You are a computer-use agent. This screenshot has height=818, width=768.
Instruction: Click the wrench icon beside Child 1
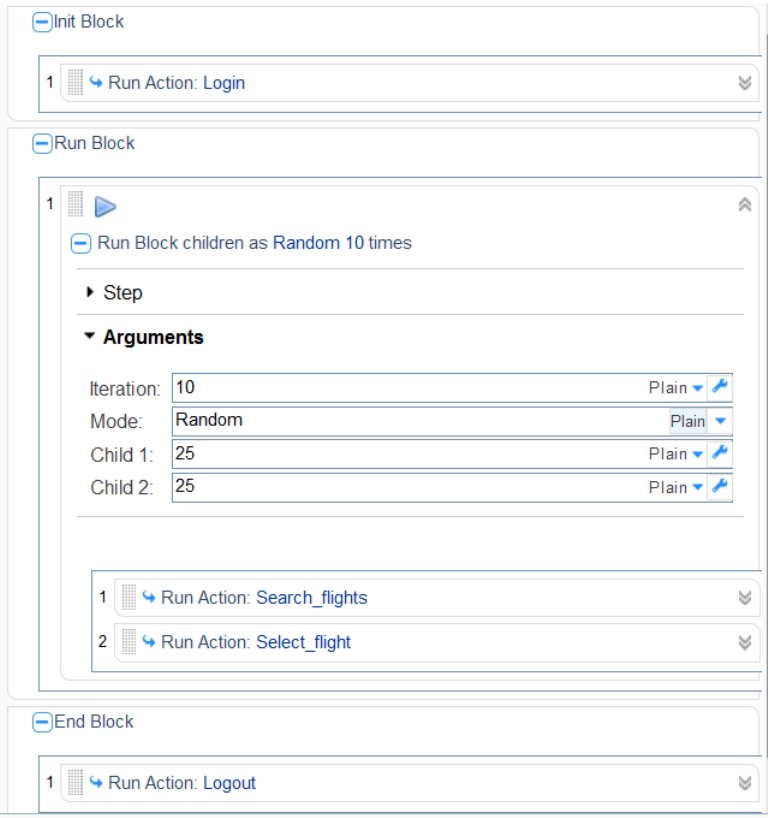tap(720, 454)
